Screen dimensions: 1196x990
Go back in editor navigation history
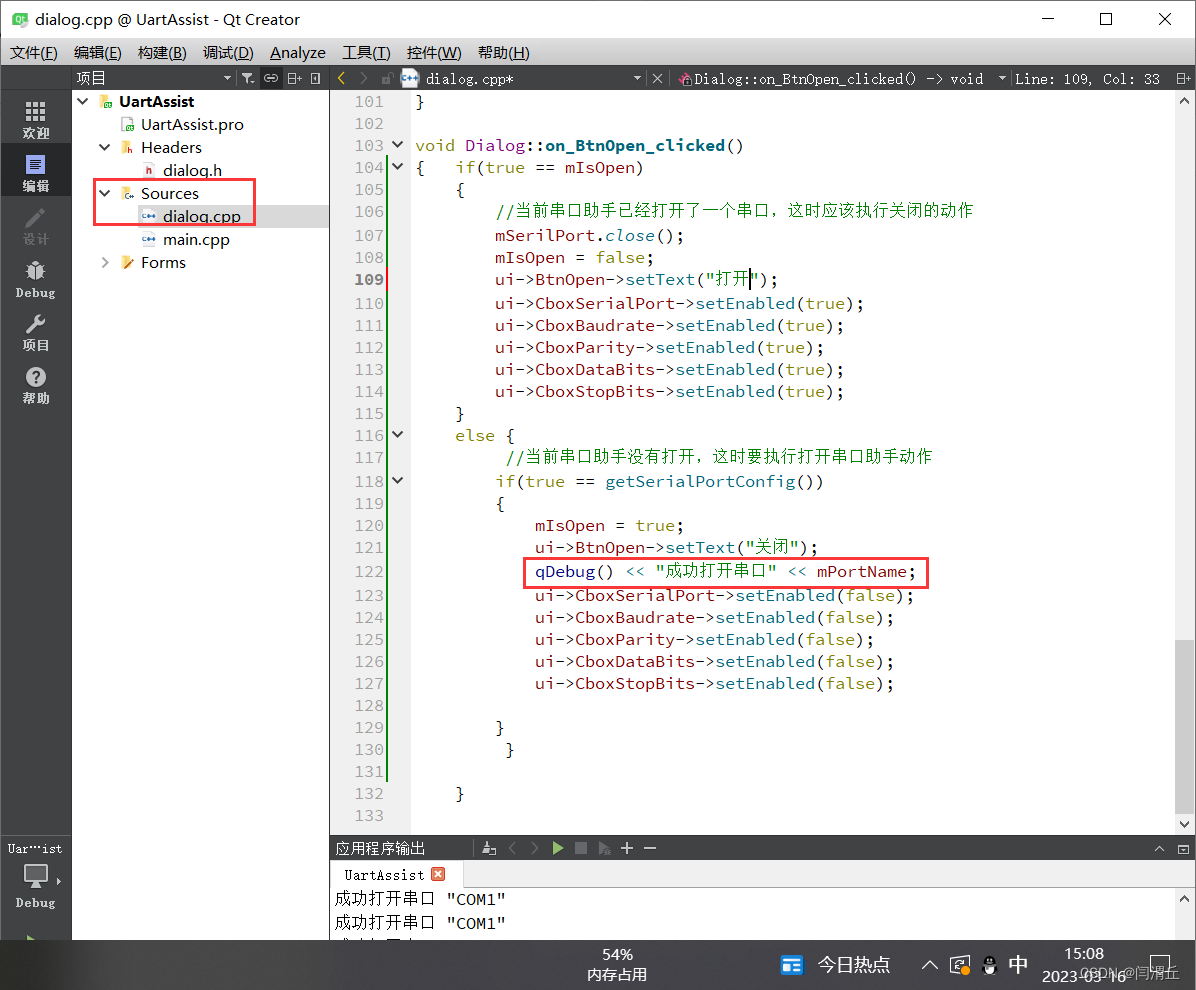342,79
